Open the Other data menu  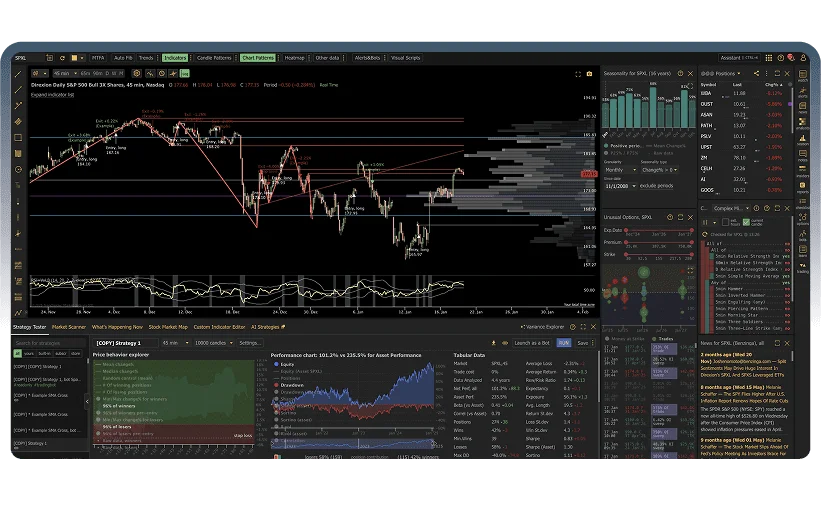tap(327, 58)
